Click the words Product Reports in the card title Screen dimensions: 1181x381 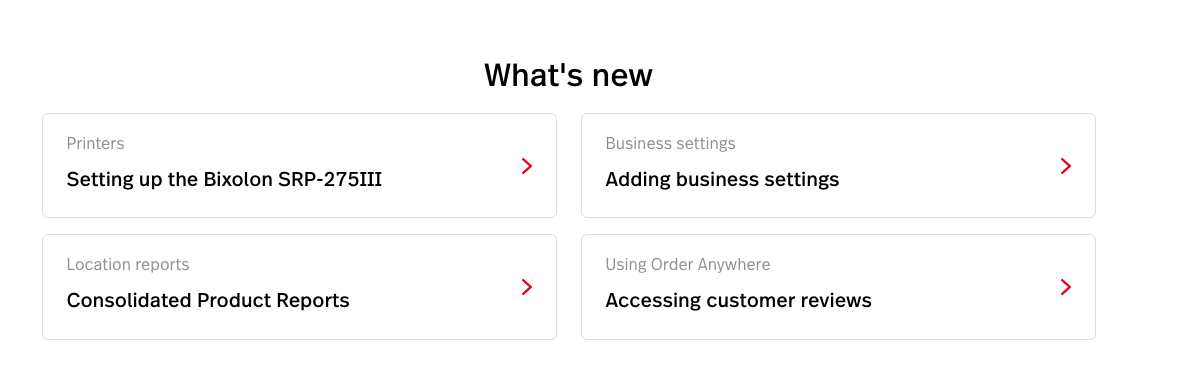coord(273,300)
